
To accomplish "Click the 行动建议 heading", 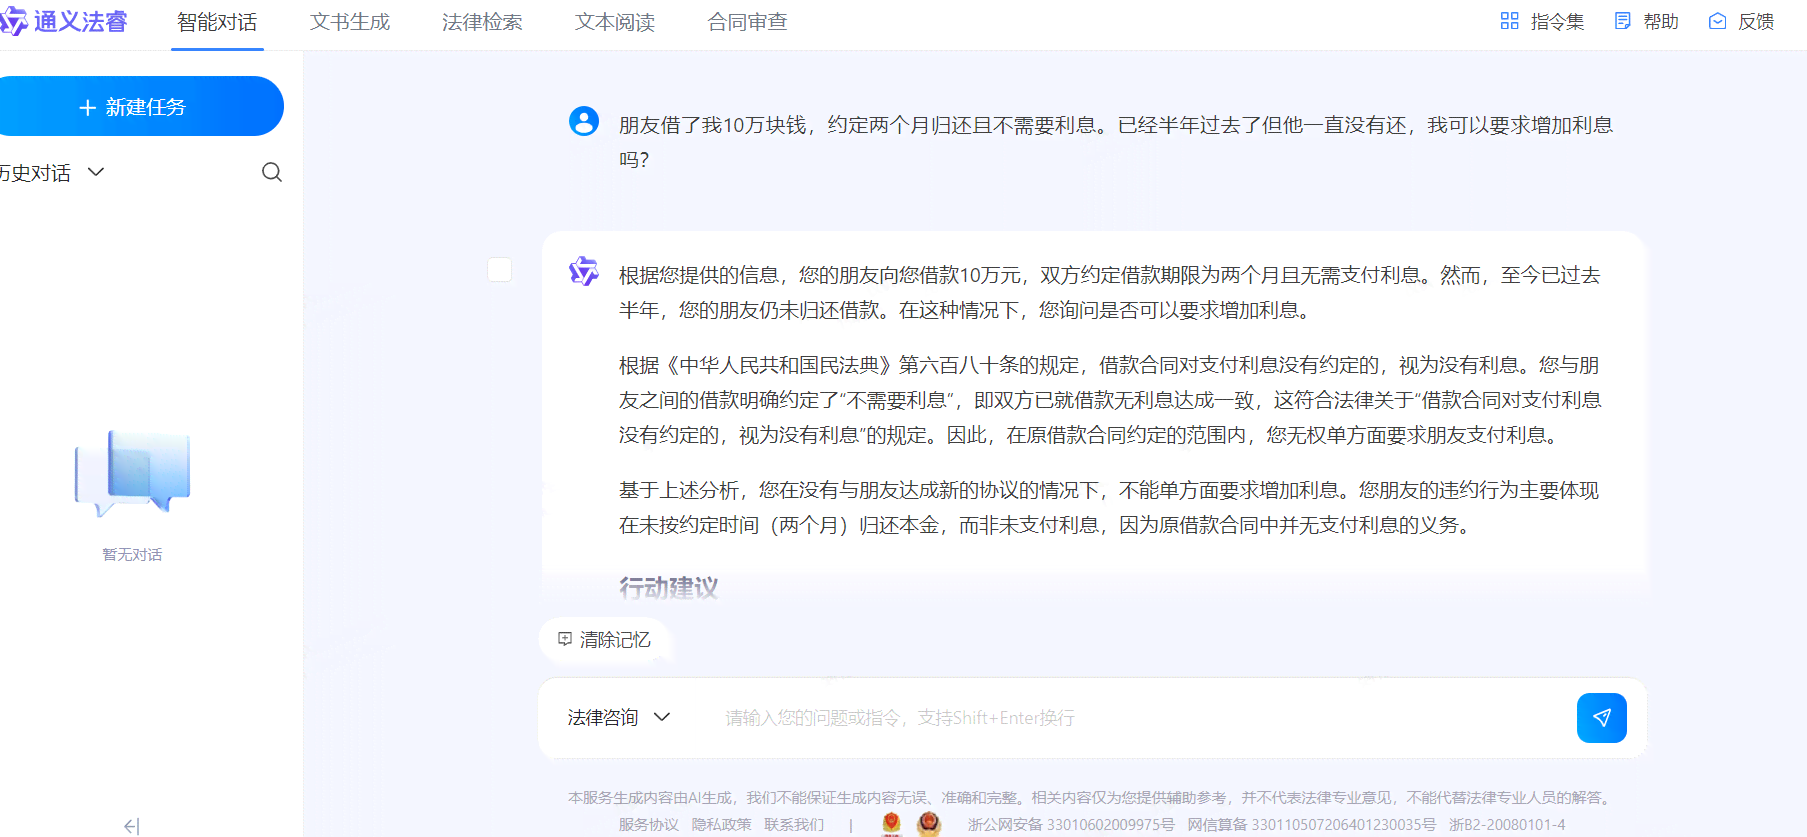I will pos(668,587).
